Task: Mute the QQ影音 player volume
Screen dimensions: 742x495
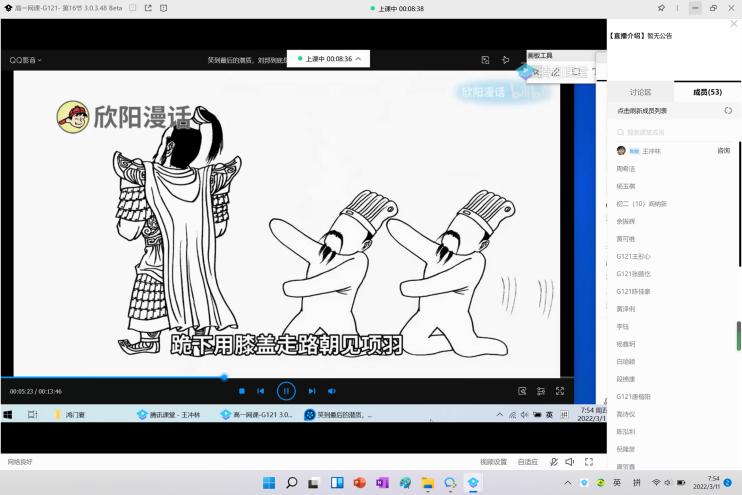Action: coord(332,391)
